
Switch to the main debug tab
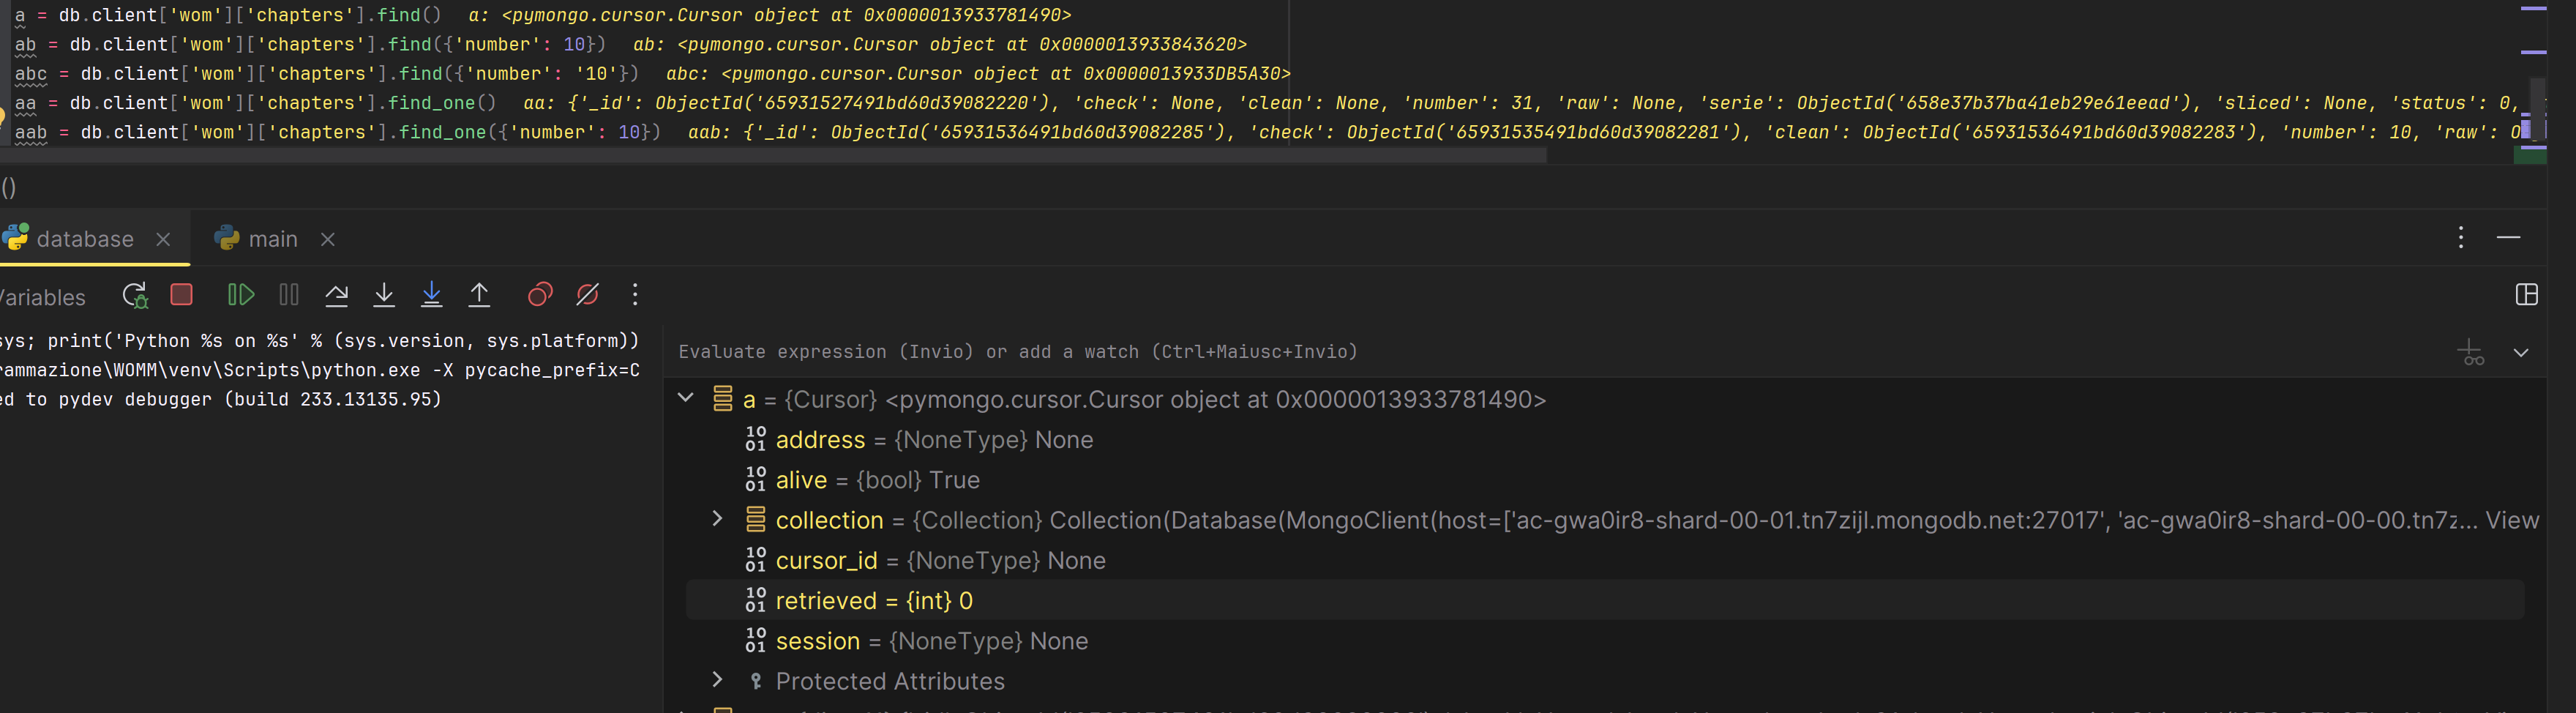(x=272, y=239)
